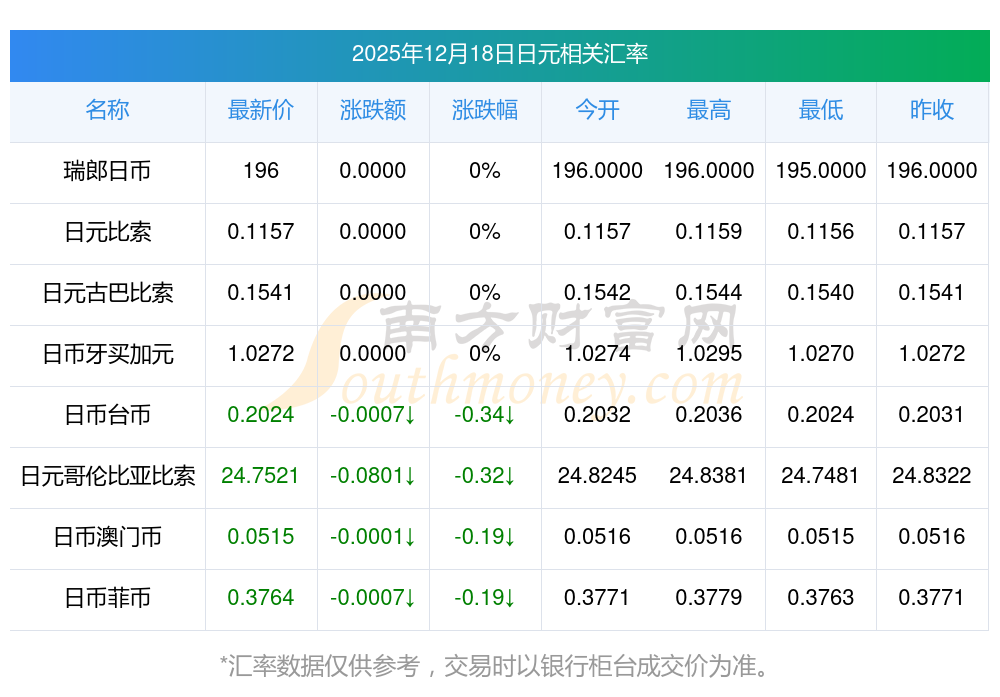Click the 日元哥伦比亚比索 row name

click(107, 476)
